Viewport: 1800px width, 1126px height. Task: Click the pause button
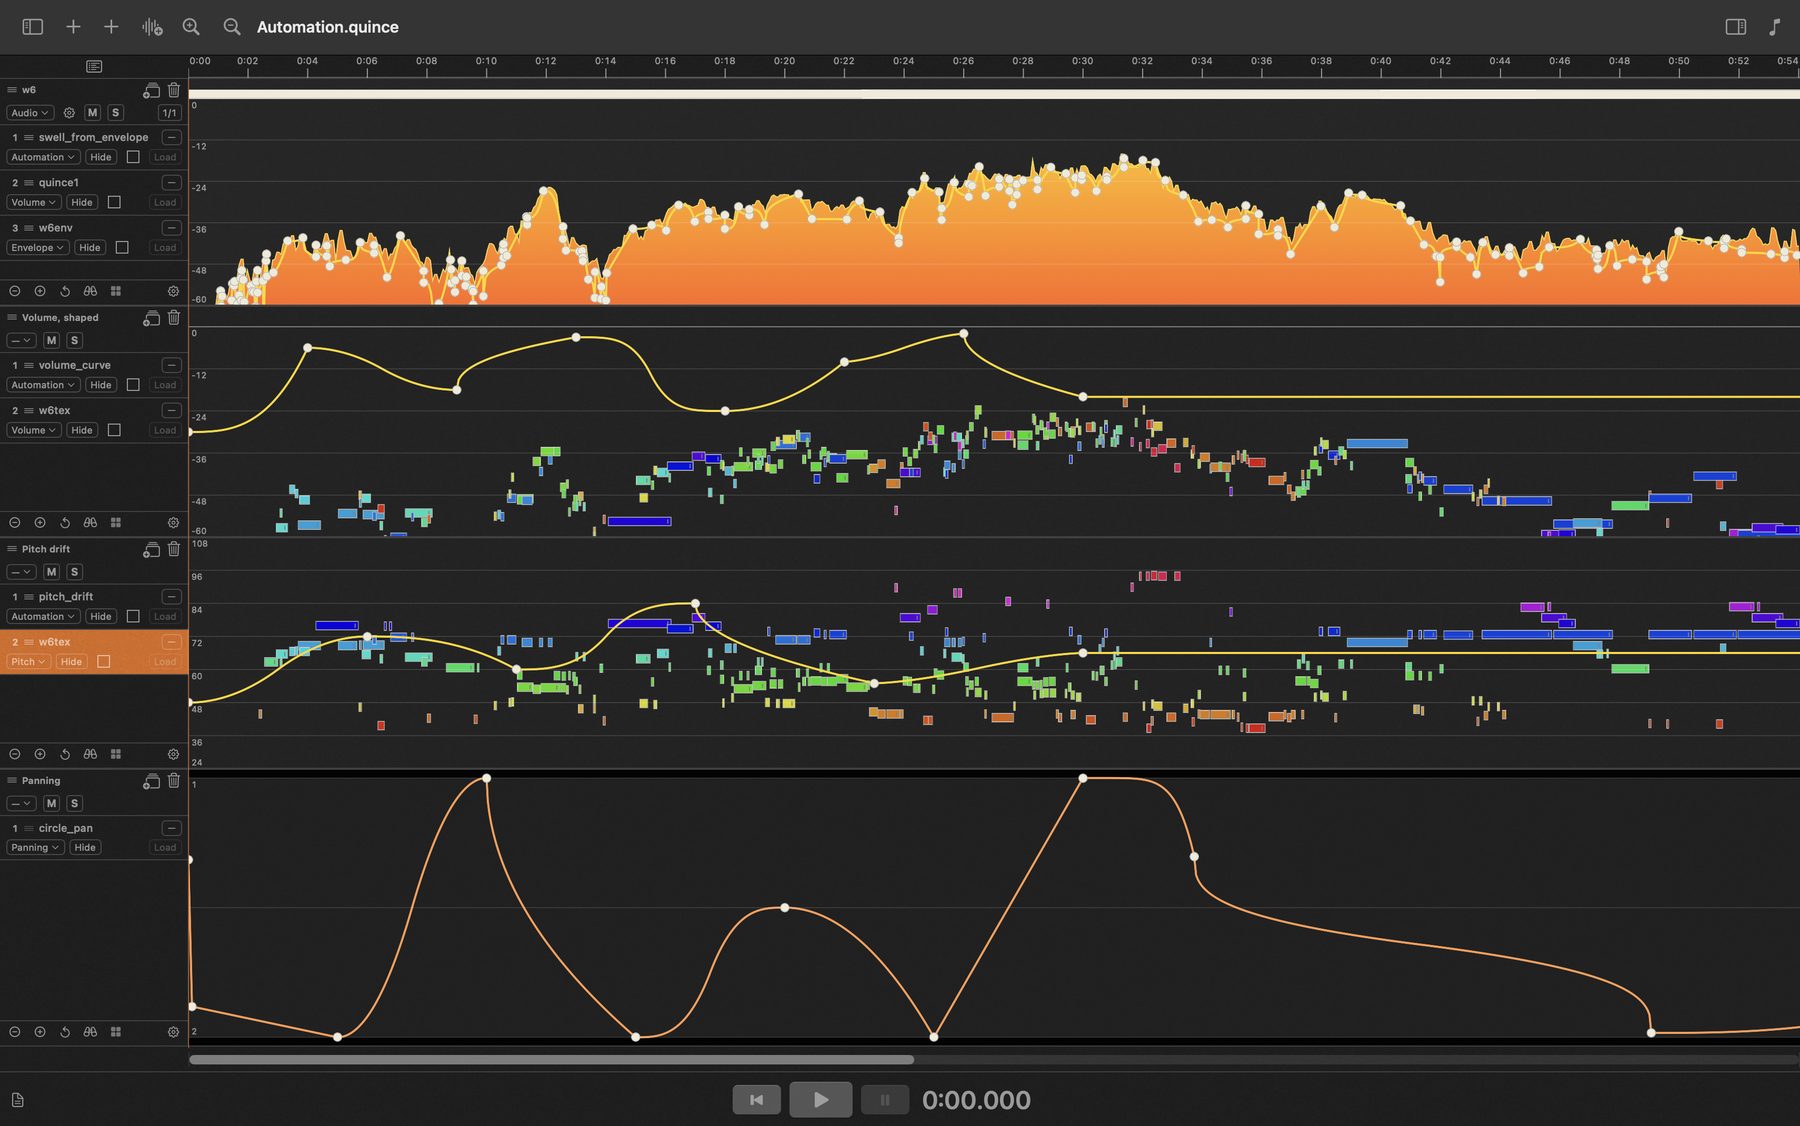point(885,1100)
